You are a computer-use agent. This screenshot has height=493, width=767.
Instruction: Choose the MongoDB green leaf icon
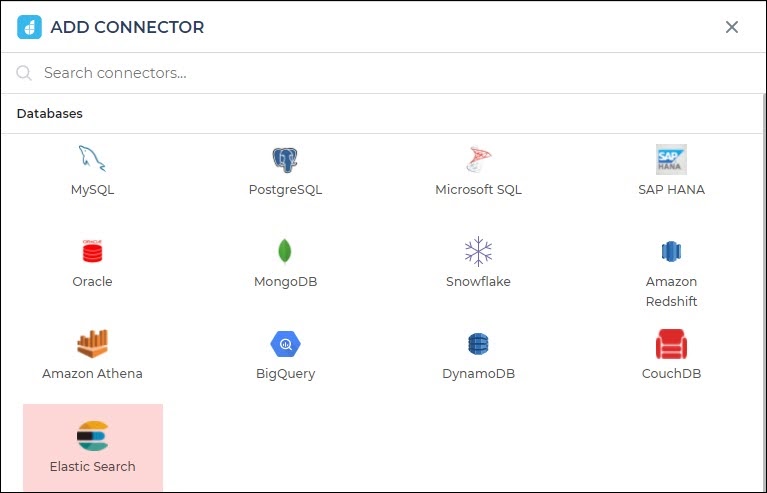point(285,251)
